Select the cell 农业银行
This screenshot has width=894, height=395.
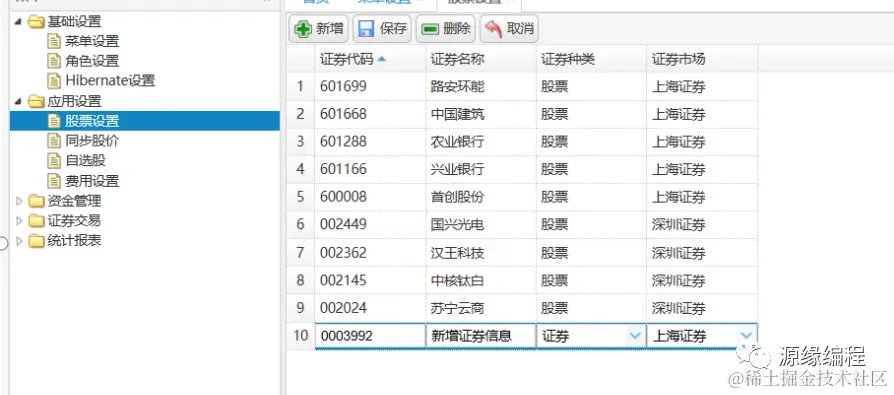(481, 142)
